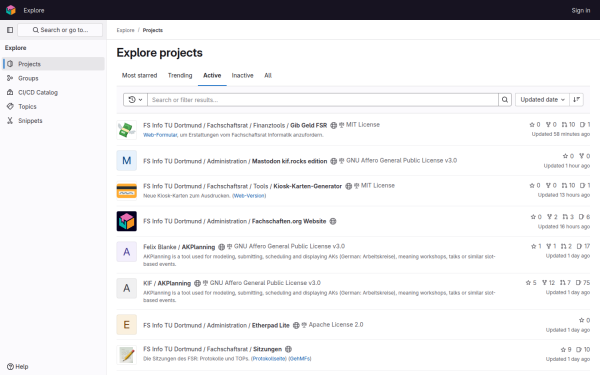Click the Help link at bottom

coord(18,367)
